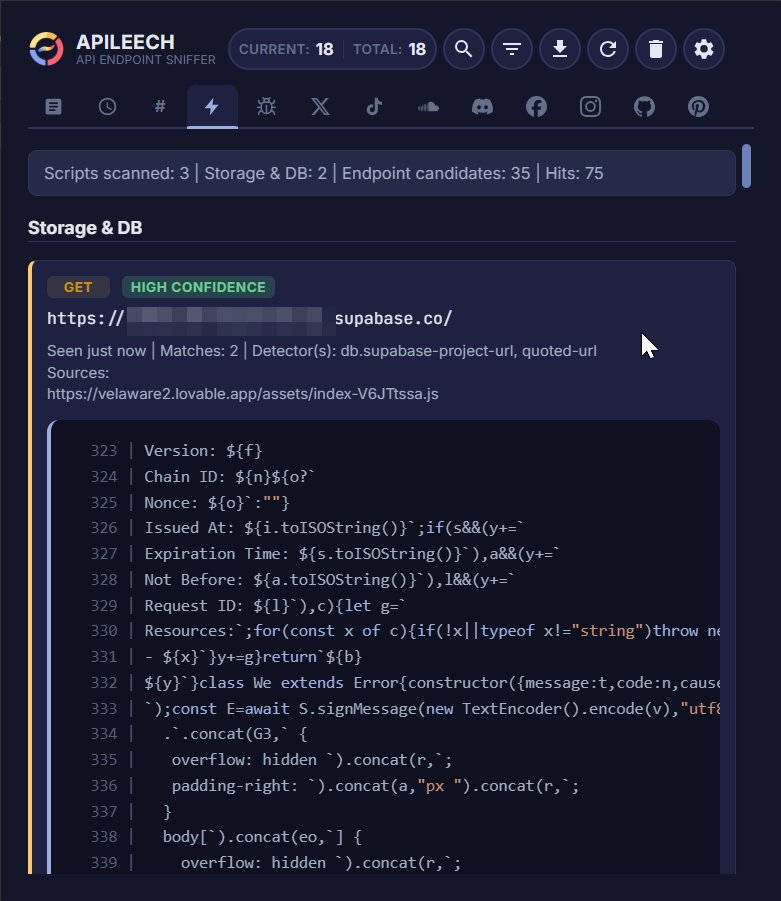
Task: Open the Discord tab
Action: click(x=482, y=106)
